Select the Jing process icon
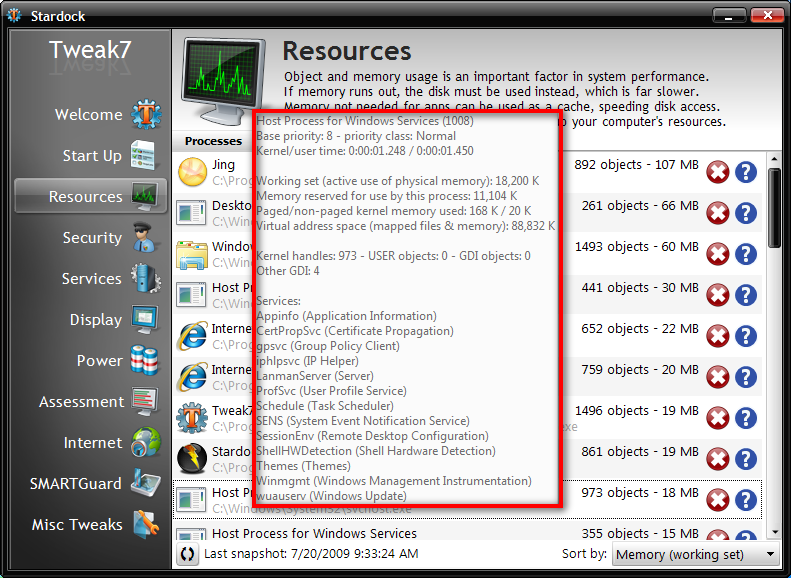Viewport: 791px width, 578px height. pos(192,172)
